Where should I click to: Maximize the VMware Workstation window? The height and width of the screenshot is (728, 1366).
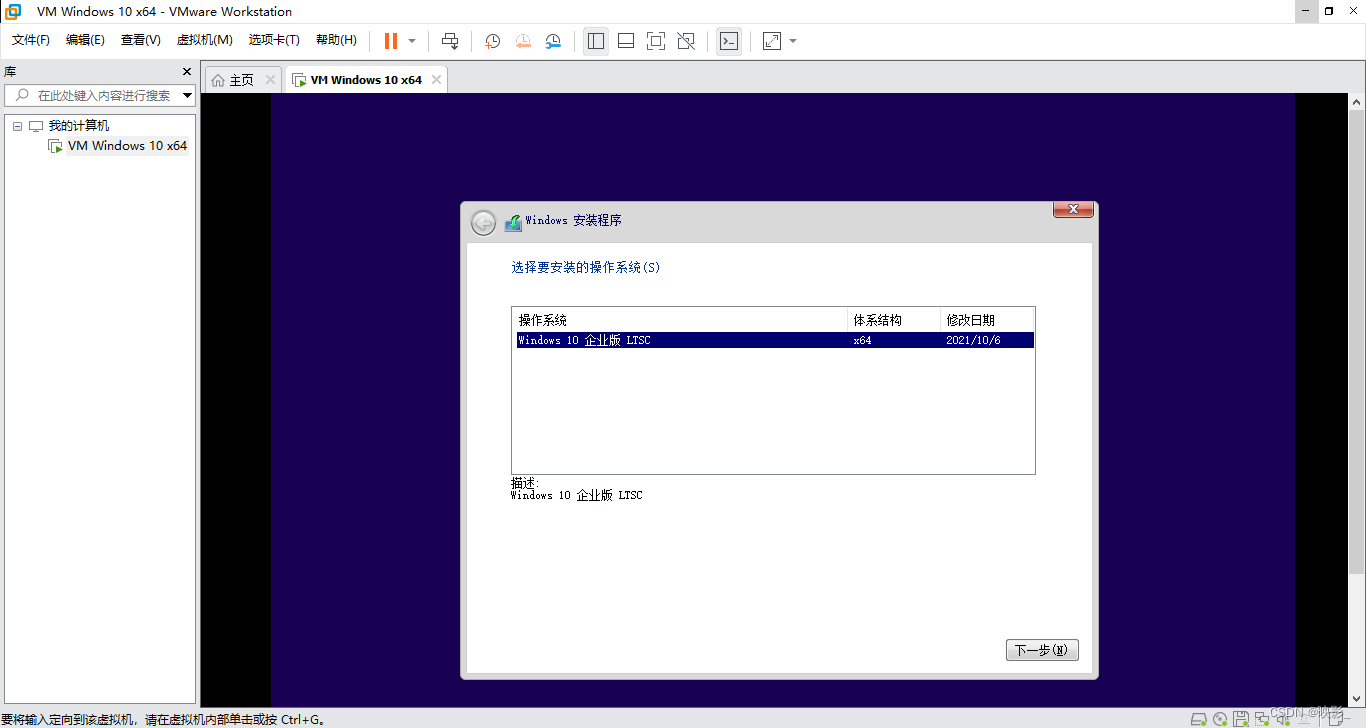1329,11
